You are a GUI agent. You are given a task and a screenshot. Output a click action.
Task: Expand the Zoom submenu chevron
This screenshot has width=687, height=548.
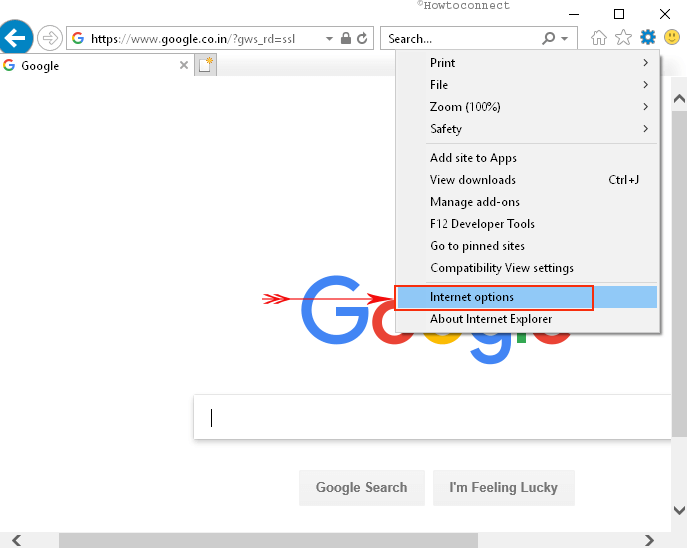click(645, 106)
